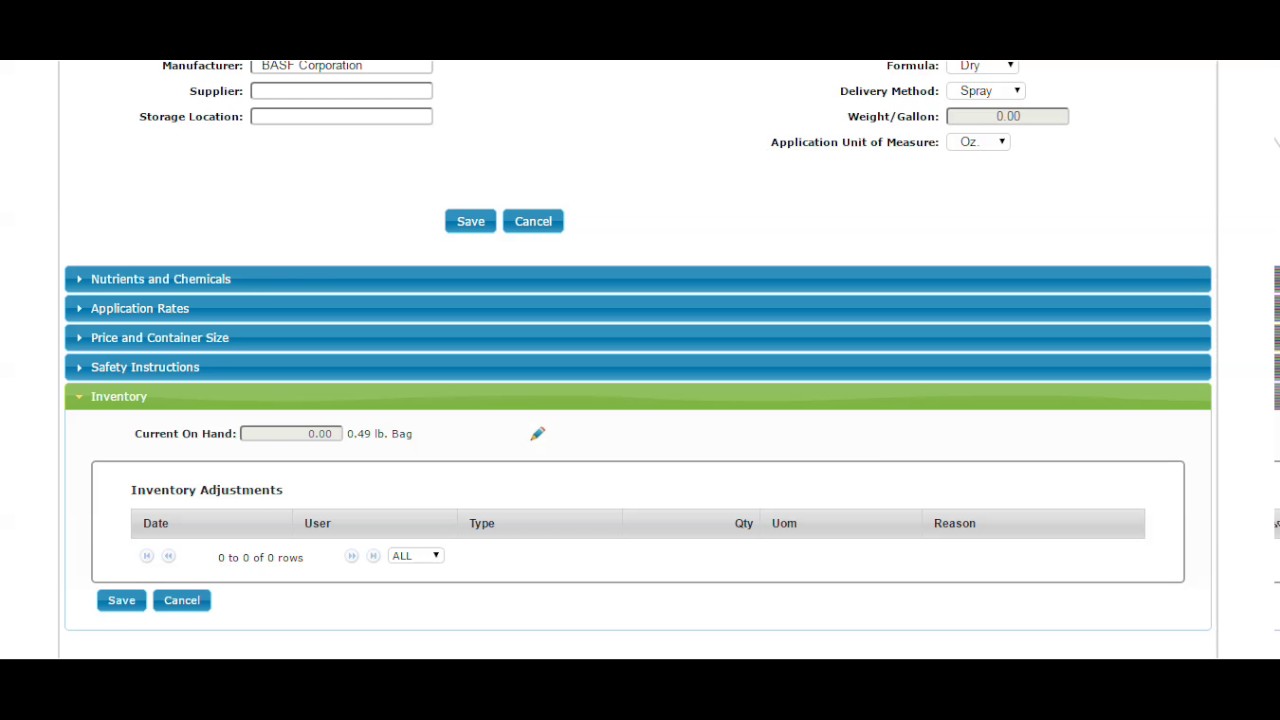Expand the Application Rates section
The width and height of the screenshot is (1280, 720).
click(638, 308)
